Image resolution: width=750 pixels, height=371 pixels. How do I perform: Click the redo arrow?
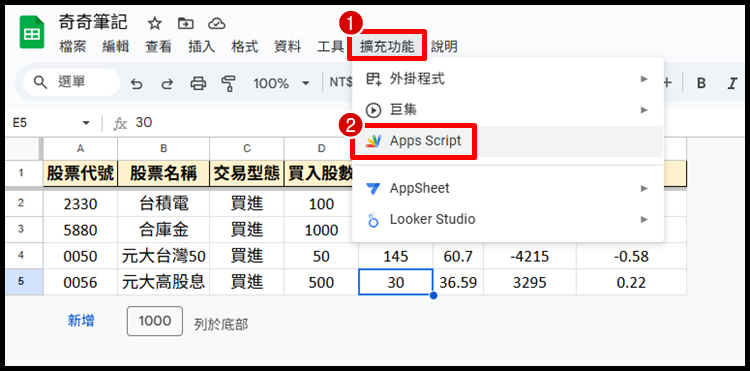tap(166, 84)
